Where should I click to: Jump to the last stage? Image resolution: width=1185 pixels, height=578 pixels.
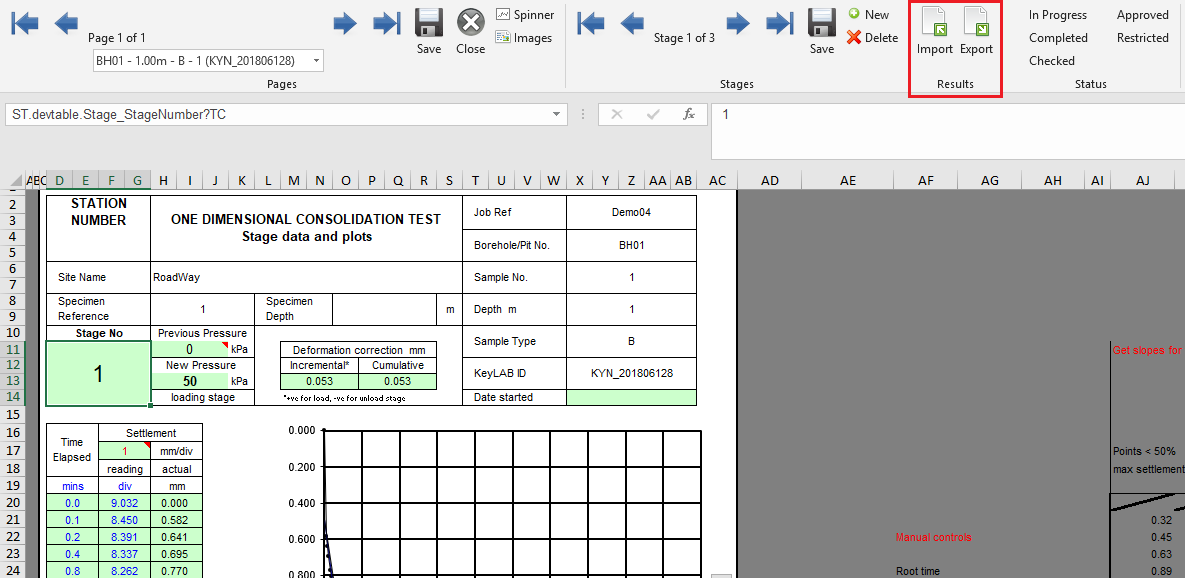pyautogui.click(x=779, y=22)
